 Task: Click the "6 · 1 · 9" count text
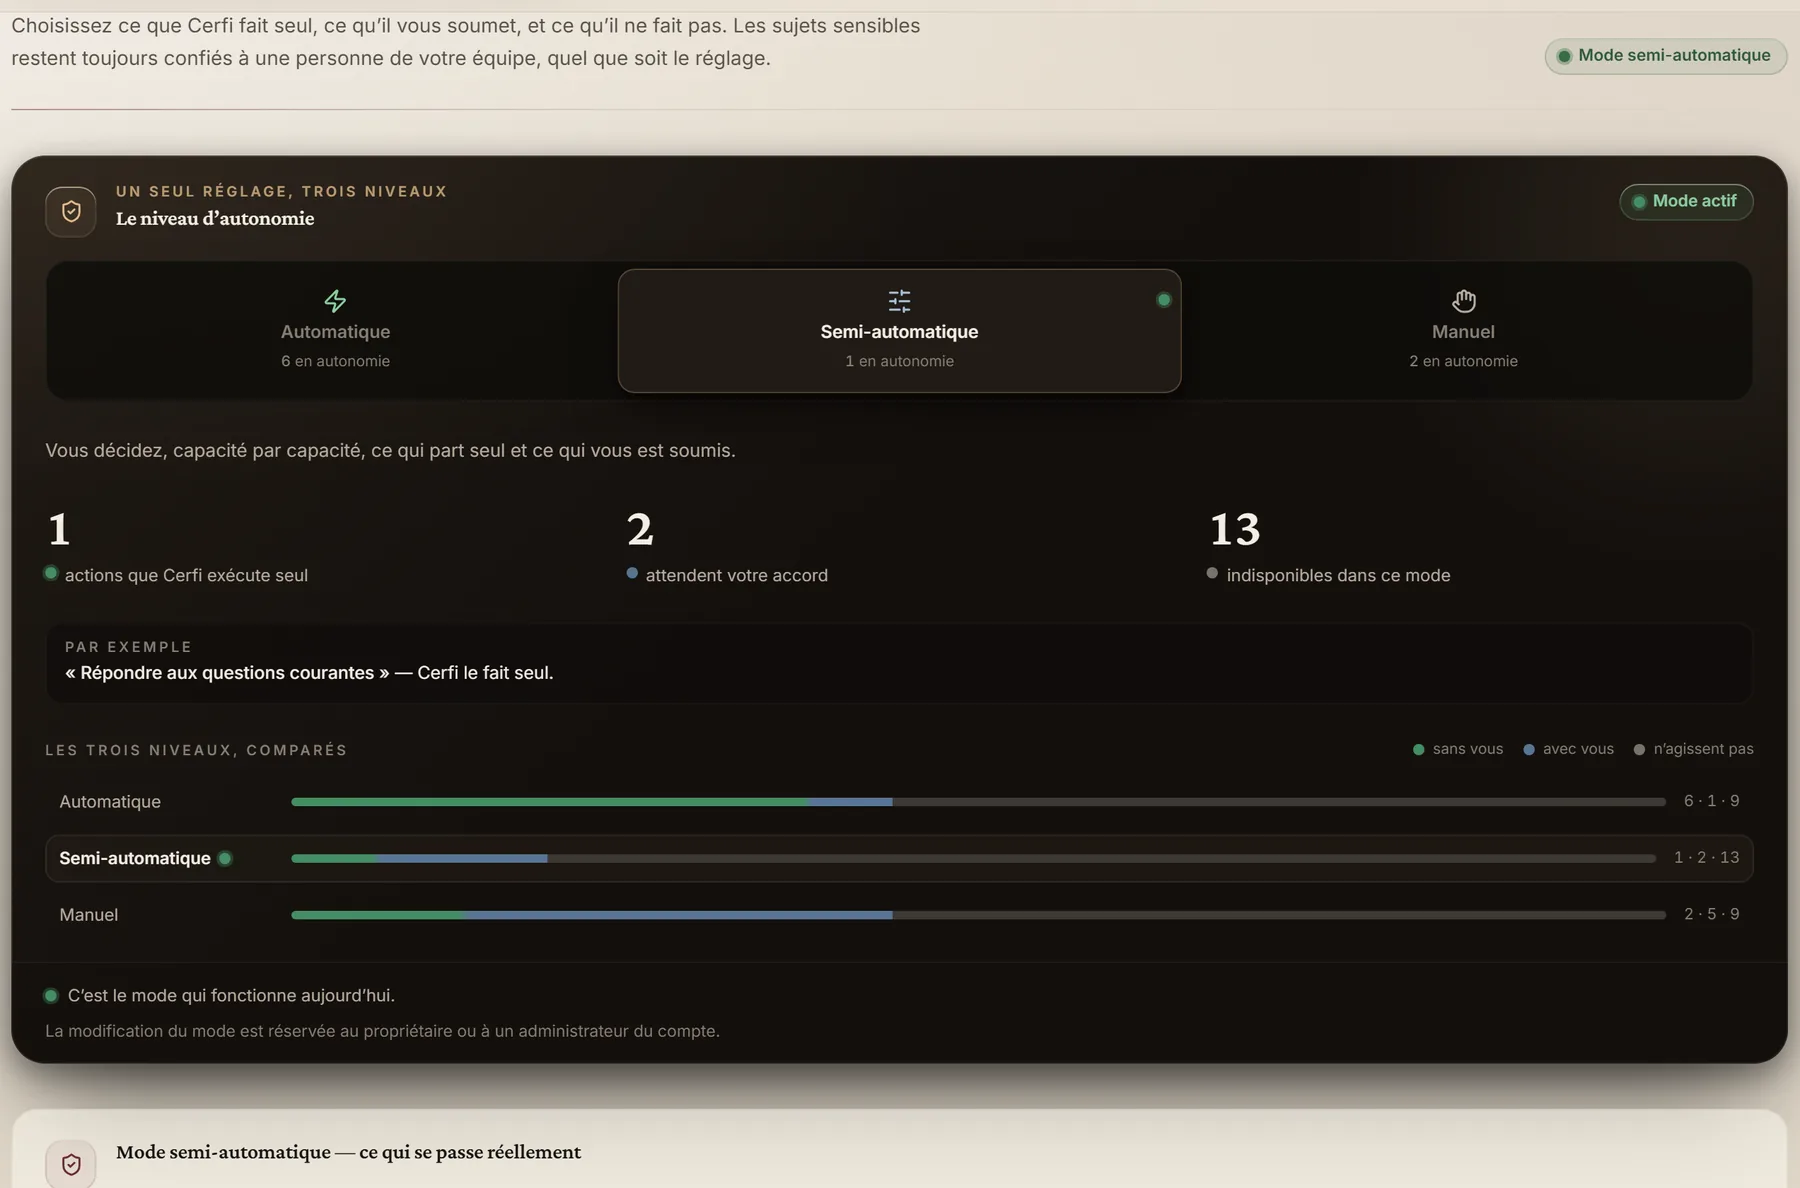click(x=1711, y=801)
